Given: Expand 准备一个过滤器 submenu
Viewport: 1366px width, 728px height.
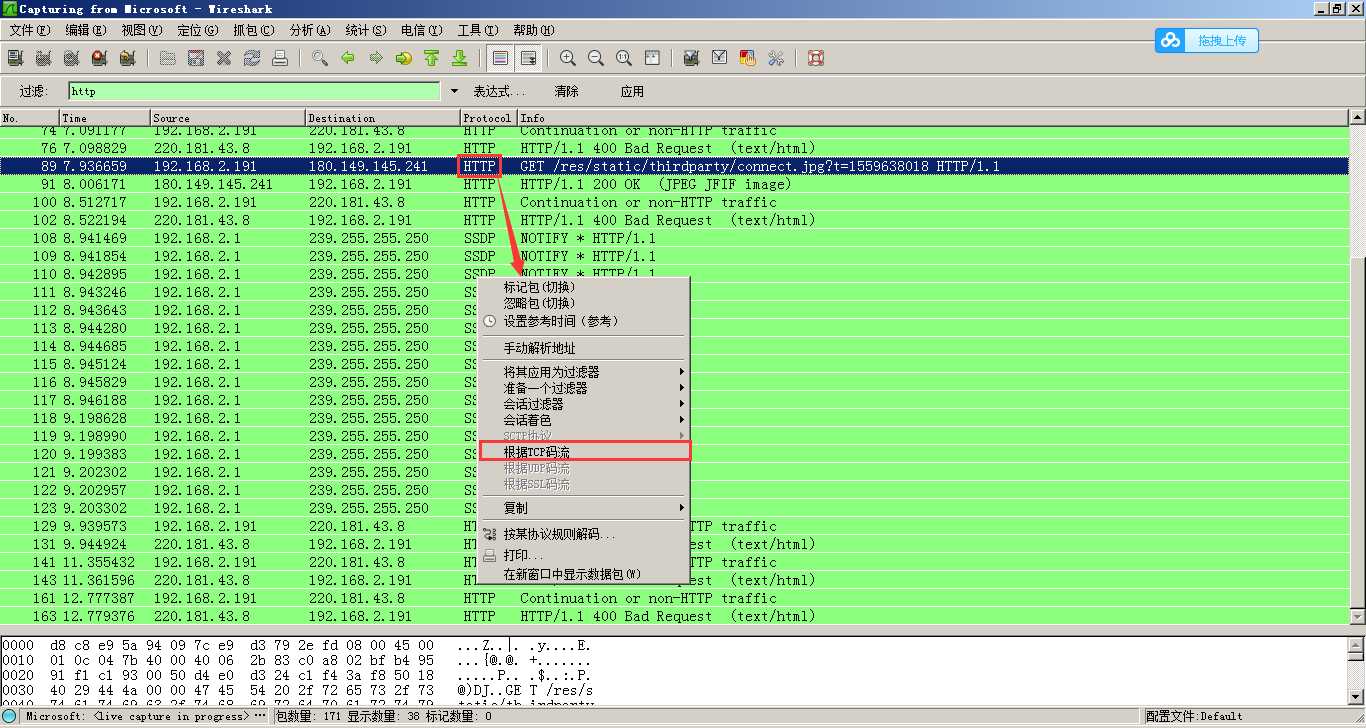Looking at the screenshot, I should 584,388.
